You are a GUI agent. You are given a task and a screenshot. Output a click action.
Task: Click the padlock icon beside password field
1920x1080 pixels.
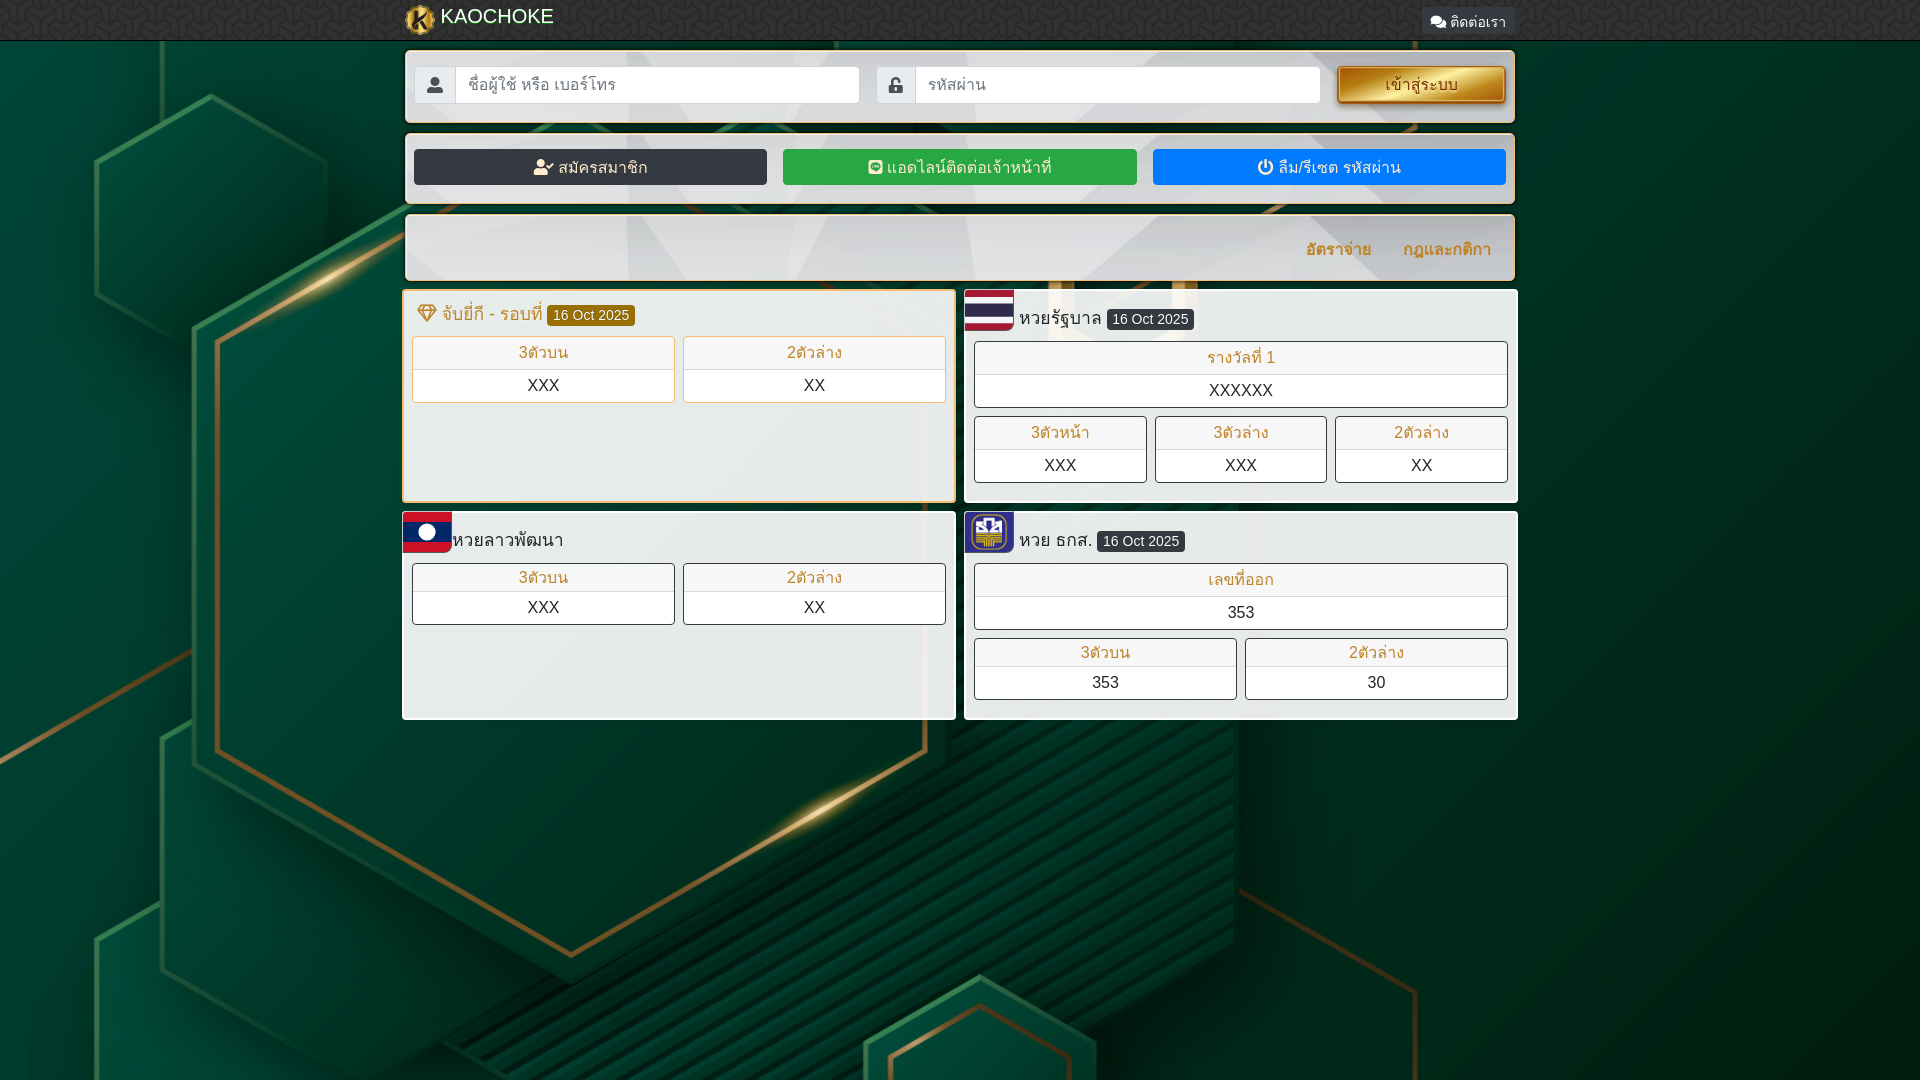[x=896, y=85]
